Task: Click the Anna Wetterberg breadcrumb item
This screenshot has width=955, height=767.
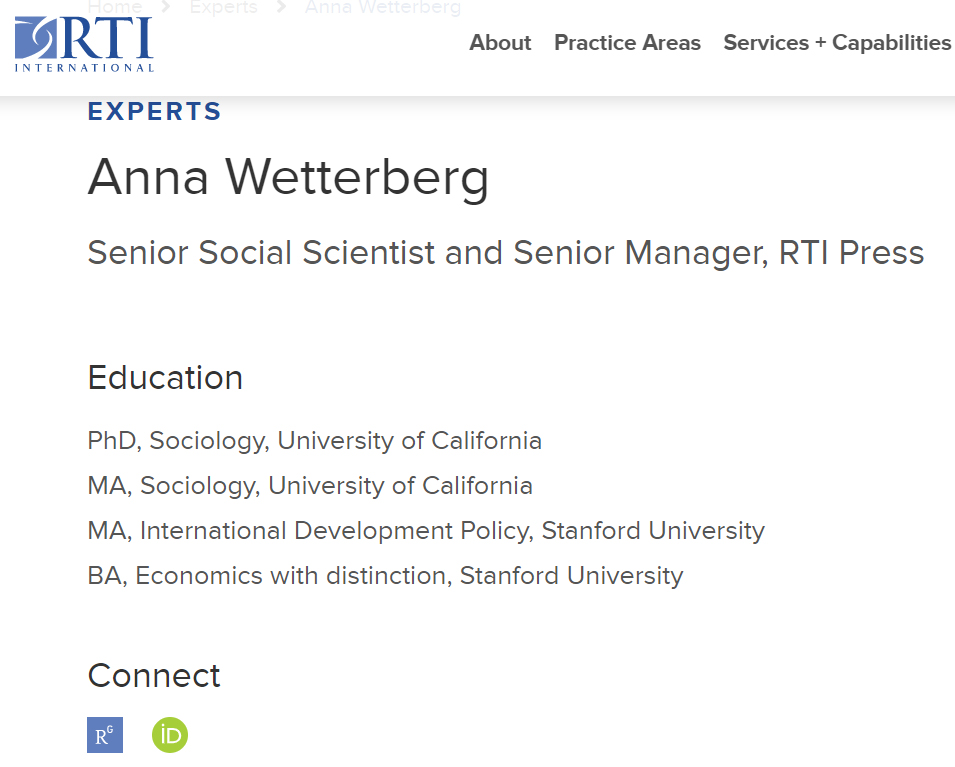Action: (x=383, y=8)
